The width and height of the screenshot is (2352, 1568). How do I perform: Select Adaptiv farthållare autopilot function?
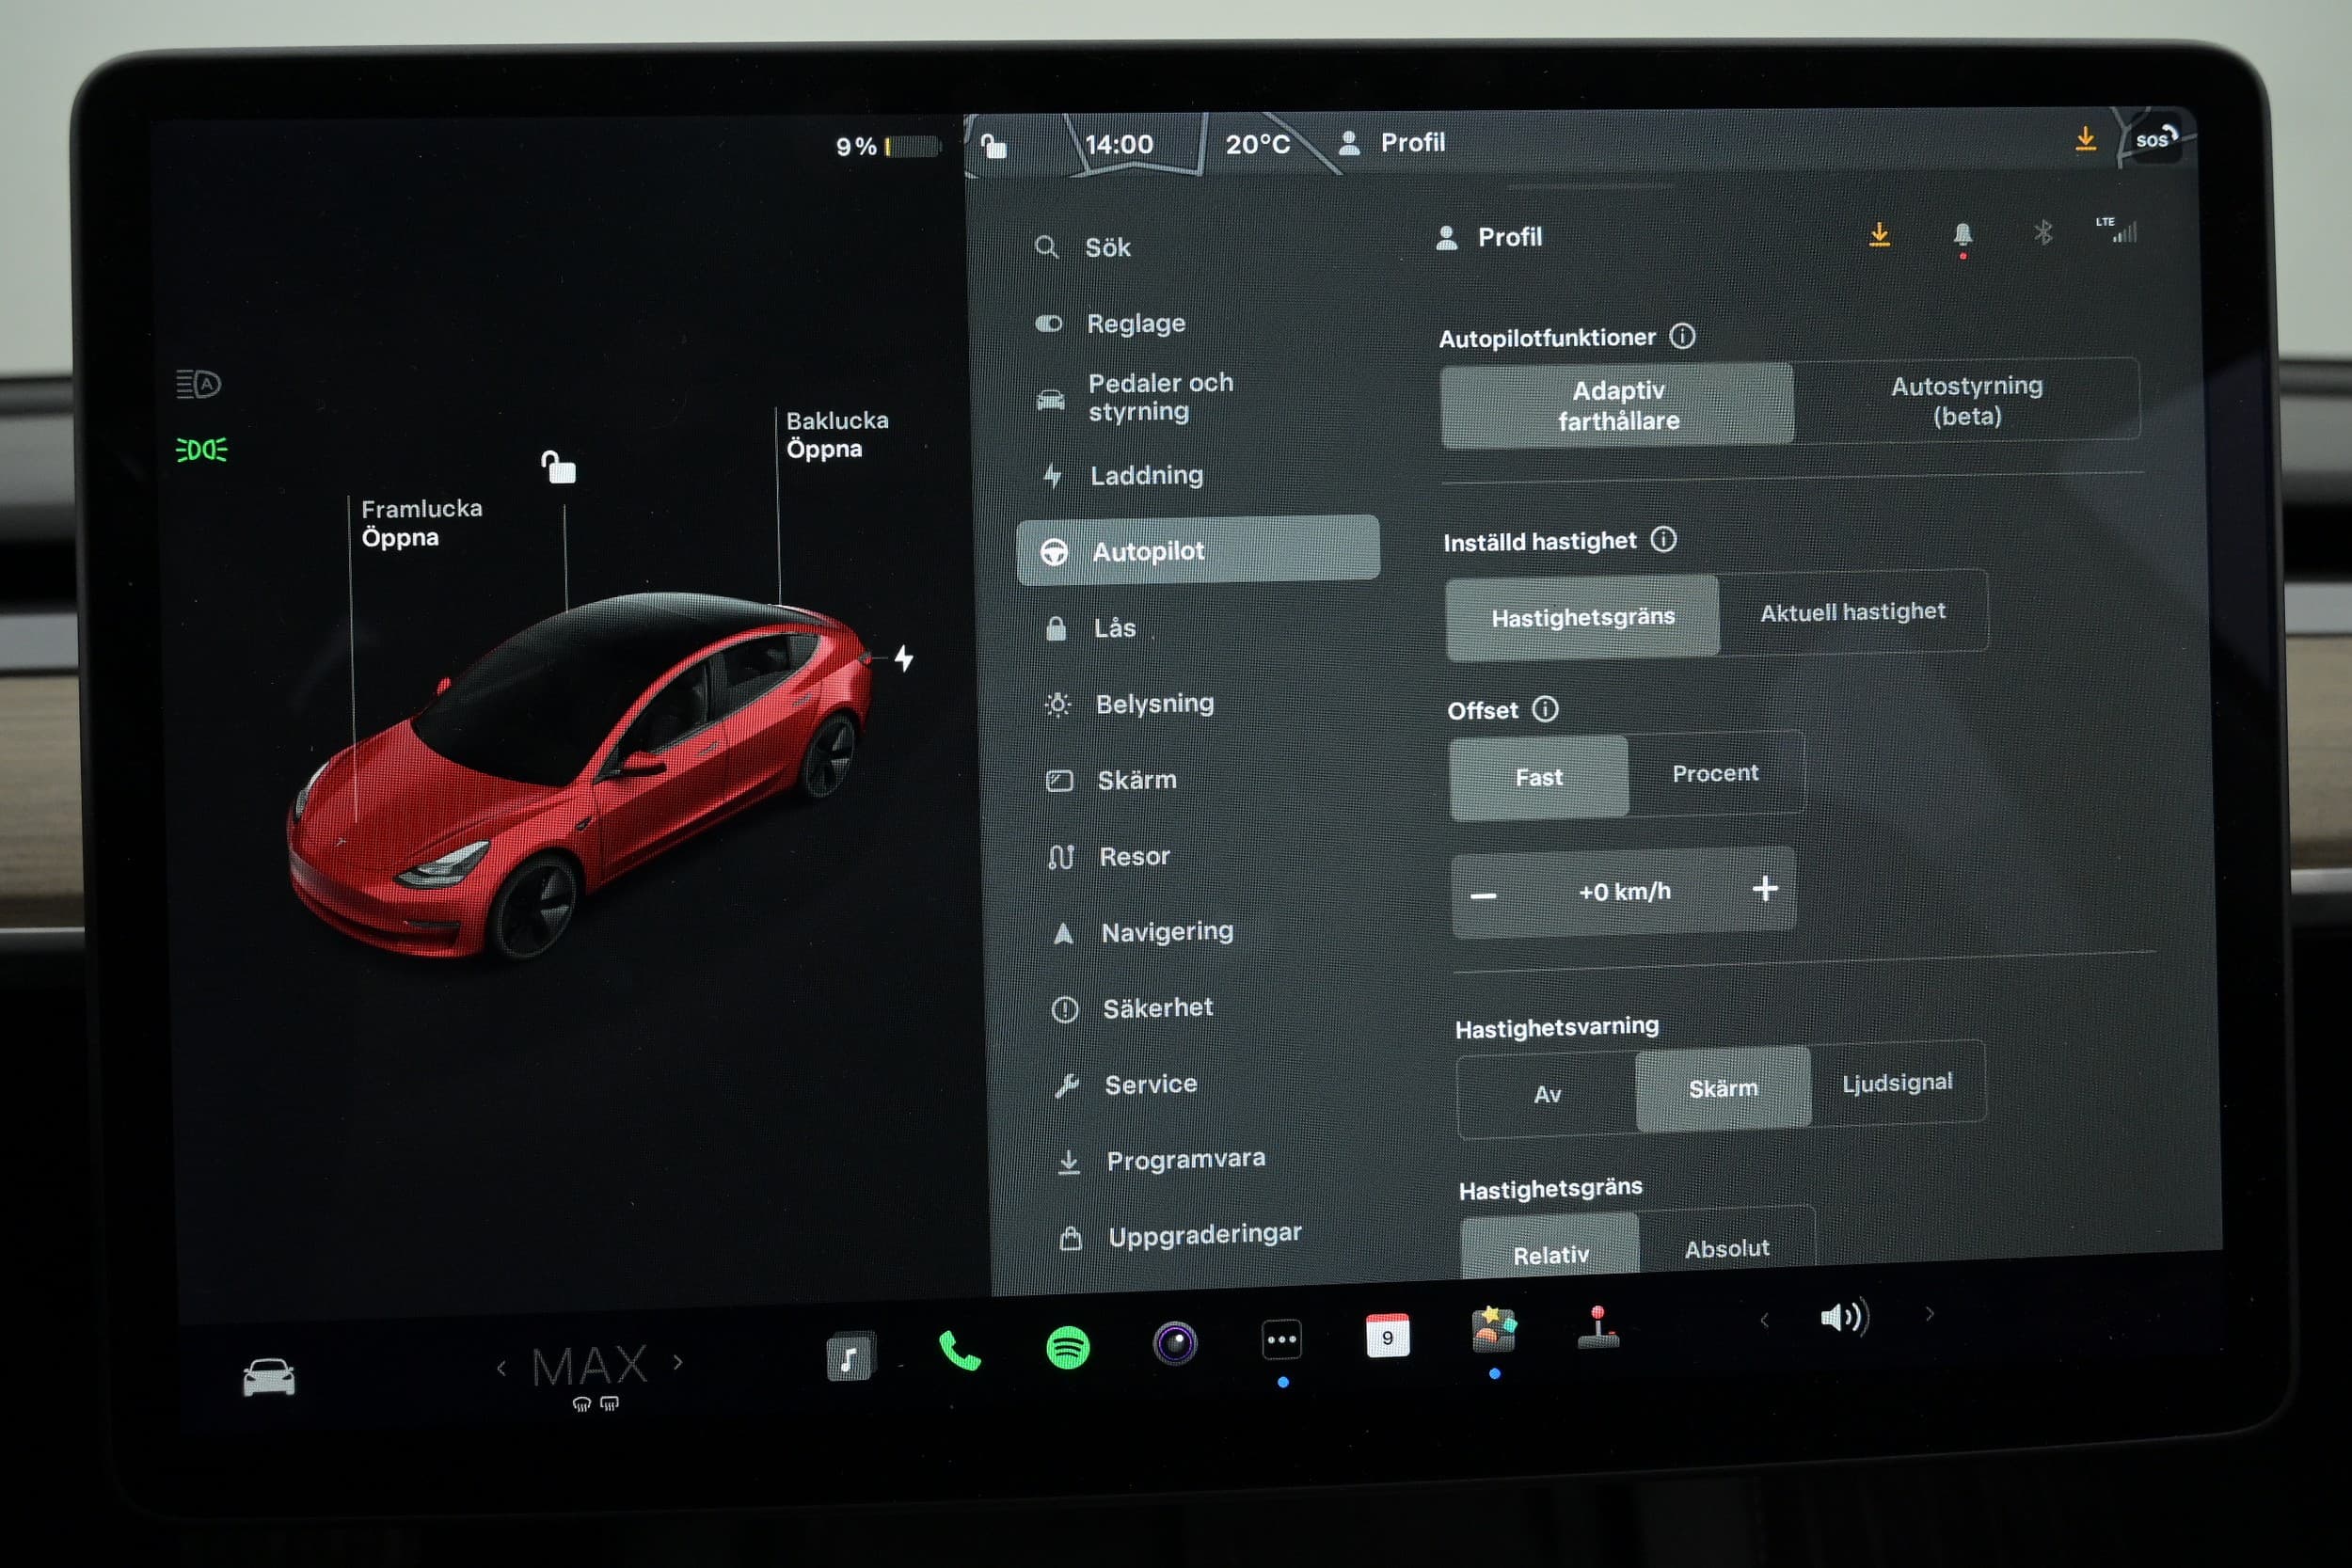[x=1617, y=404]
